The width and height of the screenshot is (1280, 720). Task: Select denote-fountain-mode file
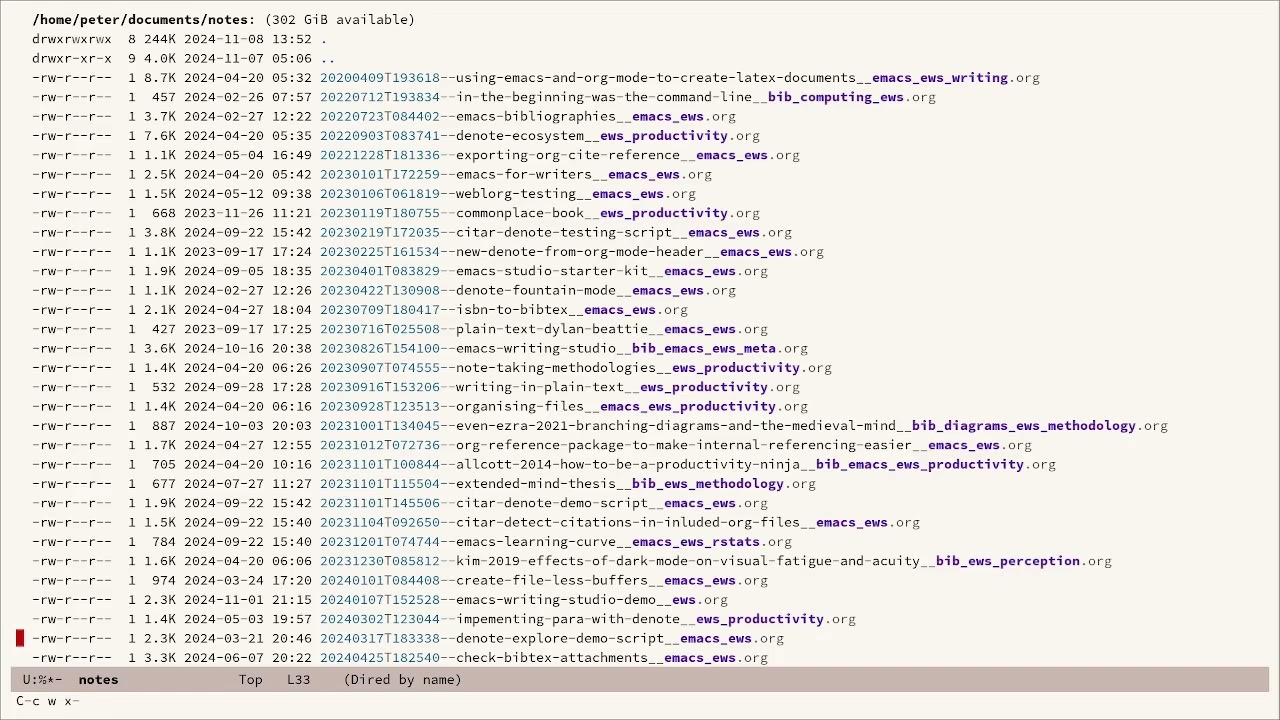click(528, 290)
